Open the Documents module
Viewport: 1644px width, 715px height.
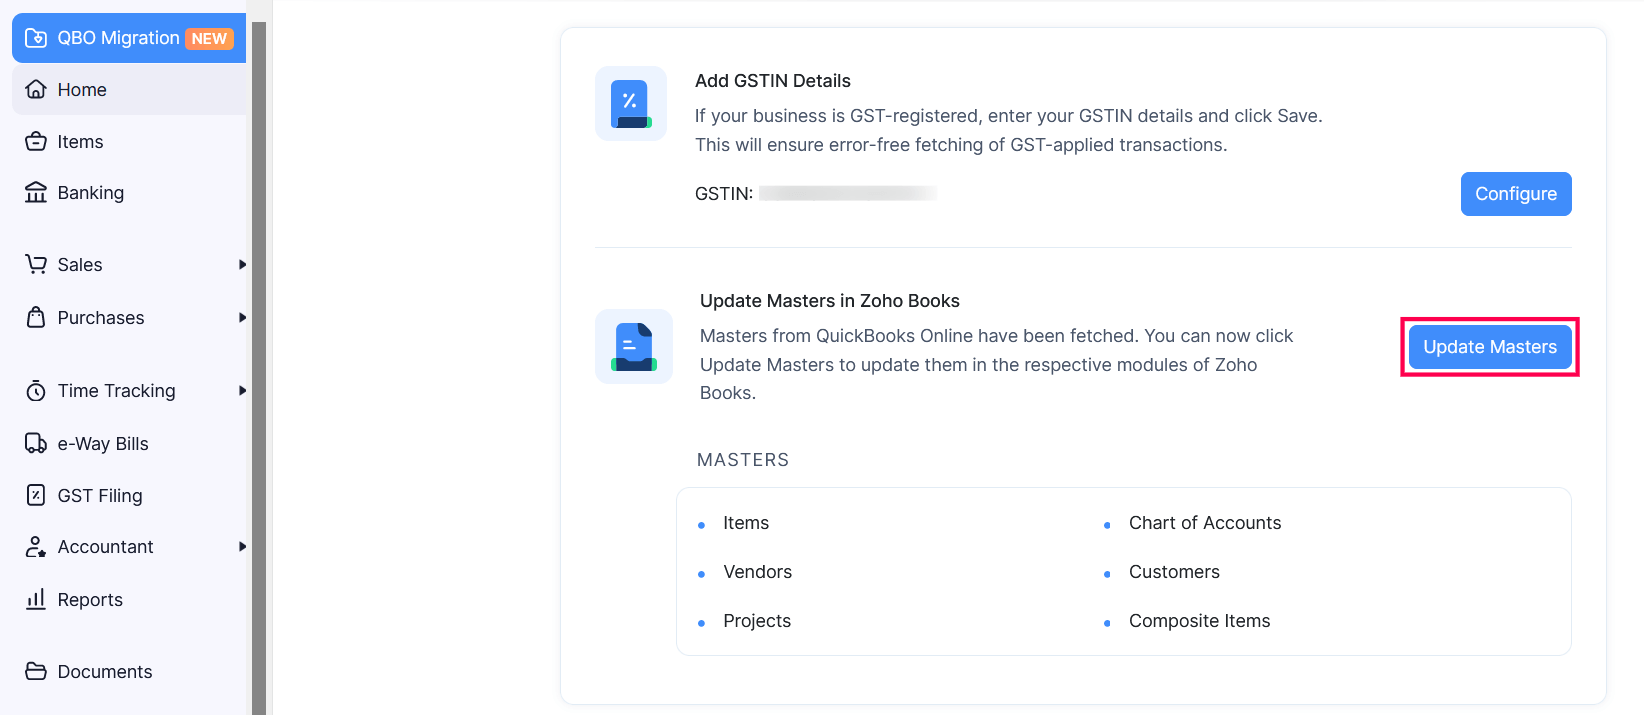click(x=129, y=671)
